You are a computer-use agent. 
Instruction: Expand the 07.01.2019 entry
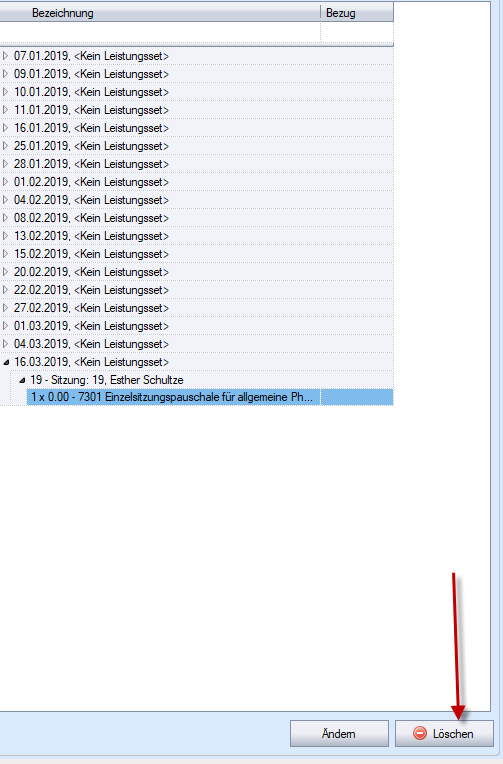(5, 56)
